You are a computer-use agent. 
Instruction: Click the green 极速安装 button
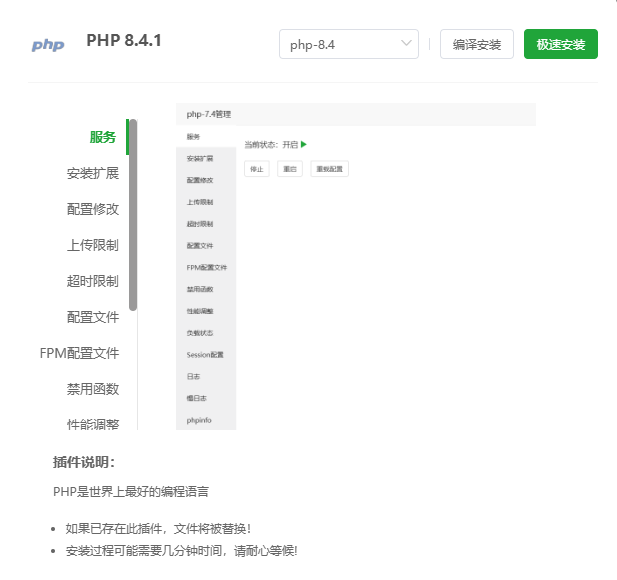[561, 44]
